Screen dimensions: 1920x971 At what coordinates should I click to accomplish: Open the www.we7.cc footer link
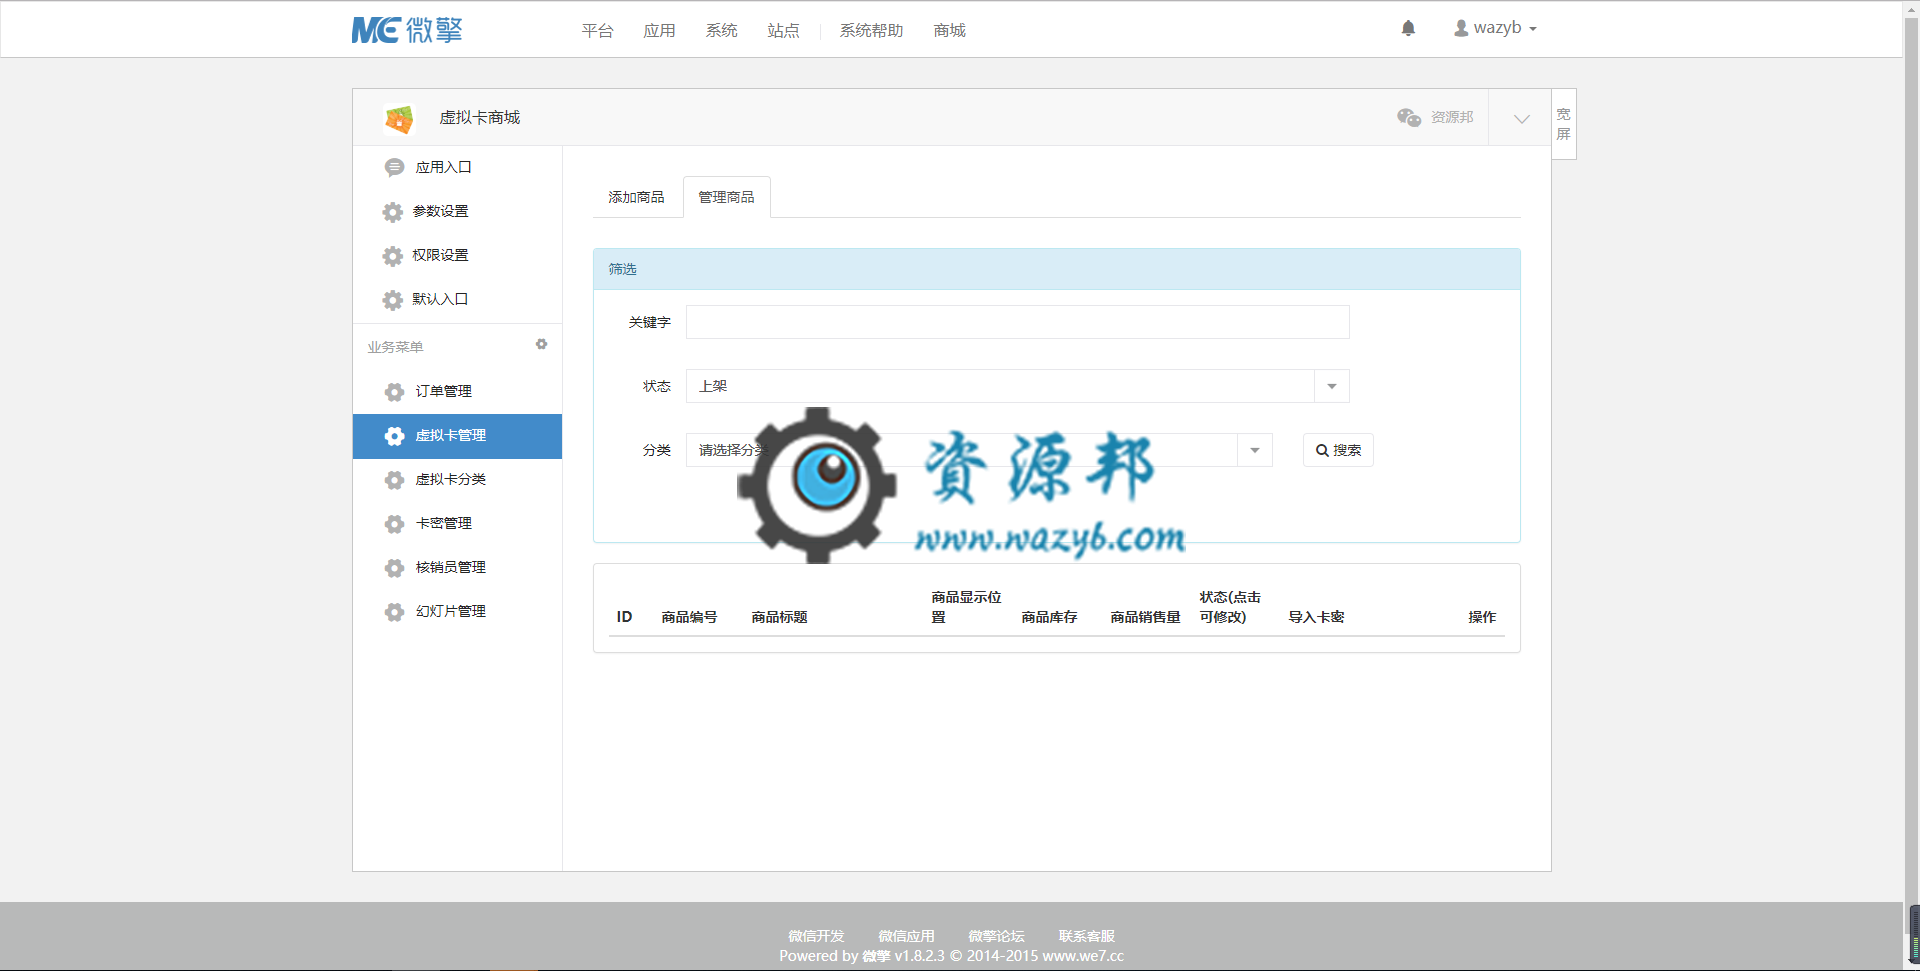1083,956
